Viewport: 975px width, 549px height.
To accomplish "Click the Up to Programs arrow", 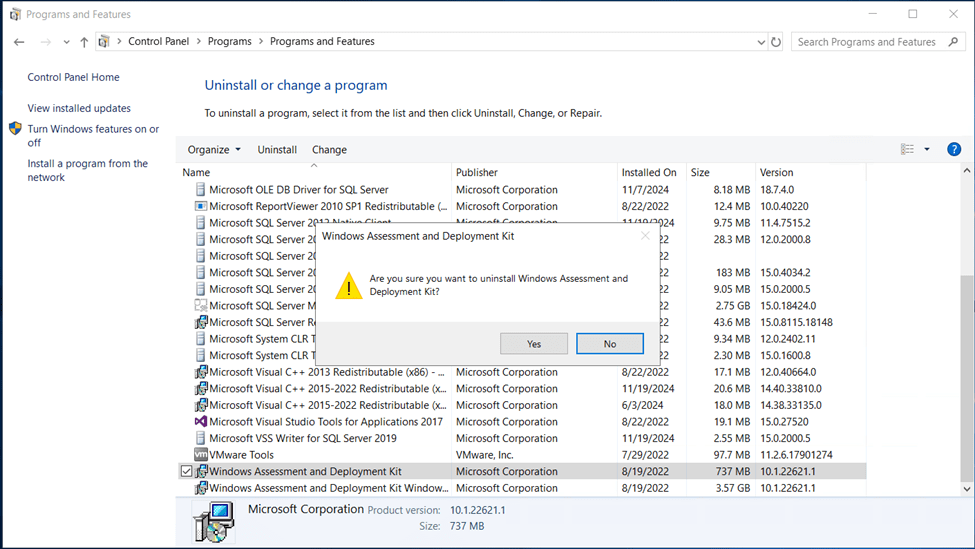I will (x=84, y=42).
